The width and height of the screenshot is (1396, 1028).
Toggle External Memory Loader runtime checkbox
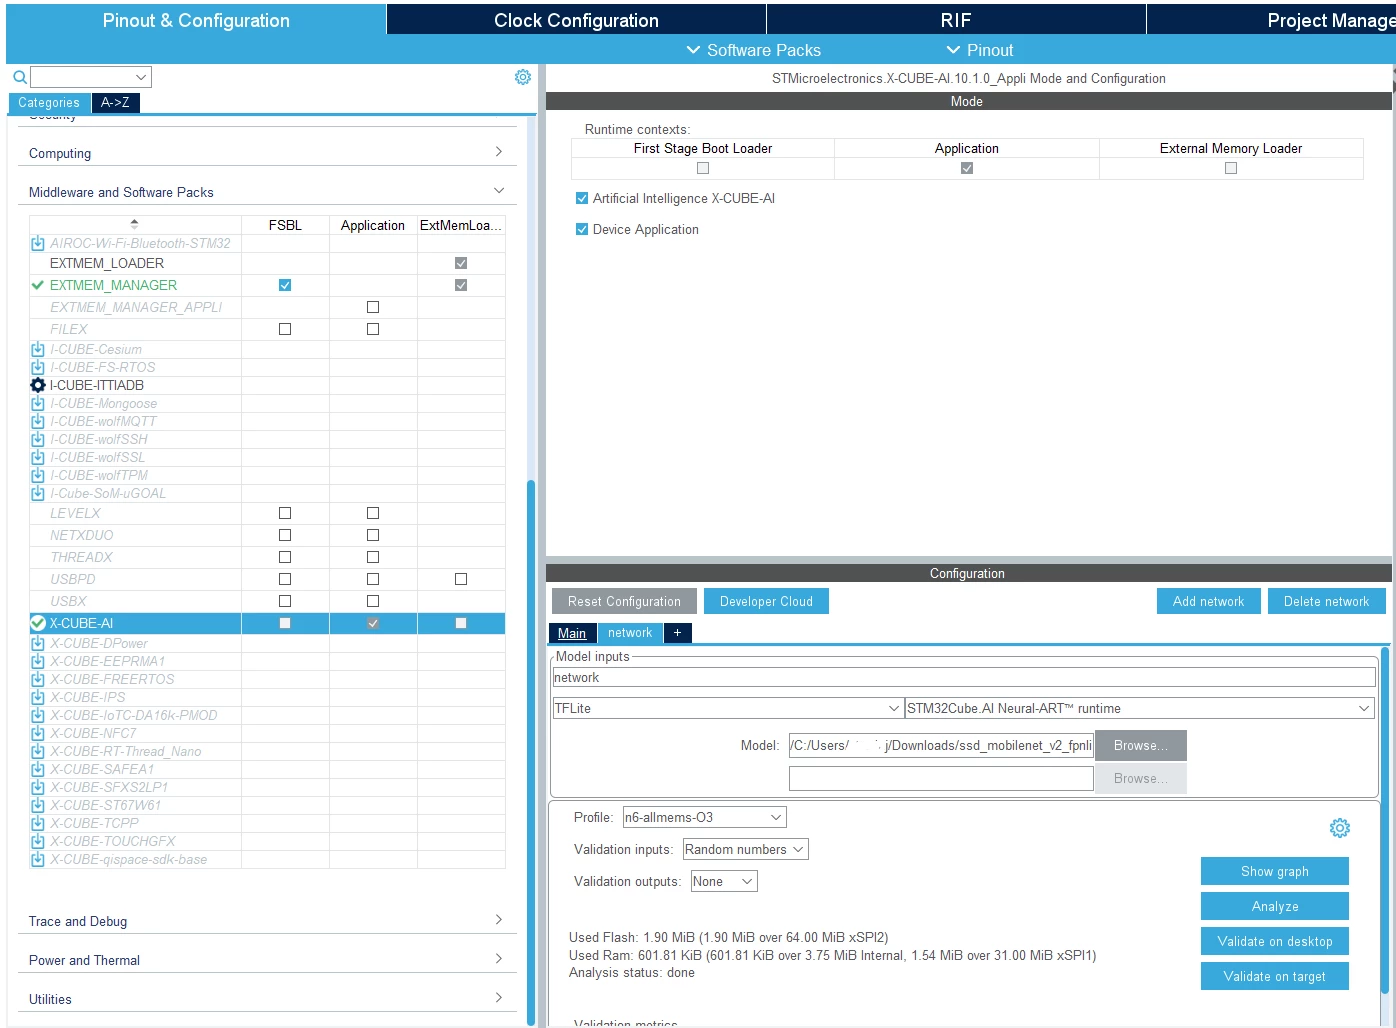pos(1231,168)
